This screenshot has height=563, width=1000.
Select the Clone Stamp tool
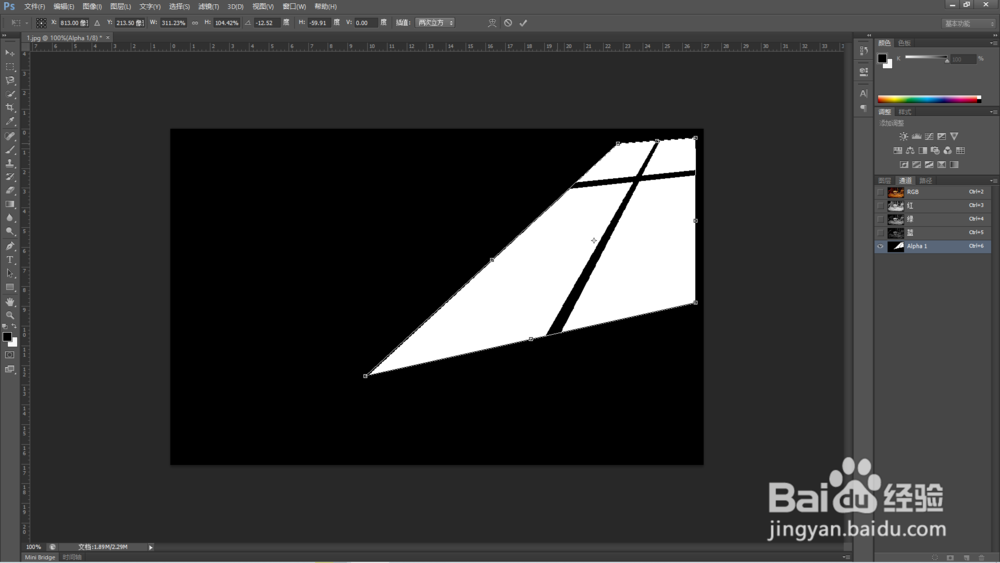[x=10, y=163]
